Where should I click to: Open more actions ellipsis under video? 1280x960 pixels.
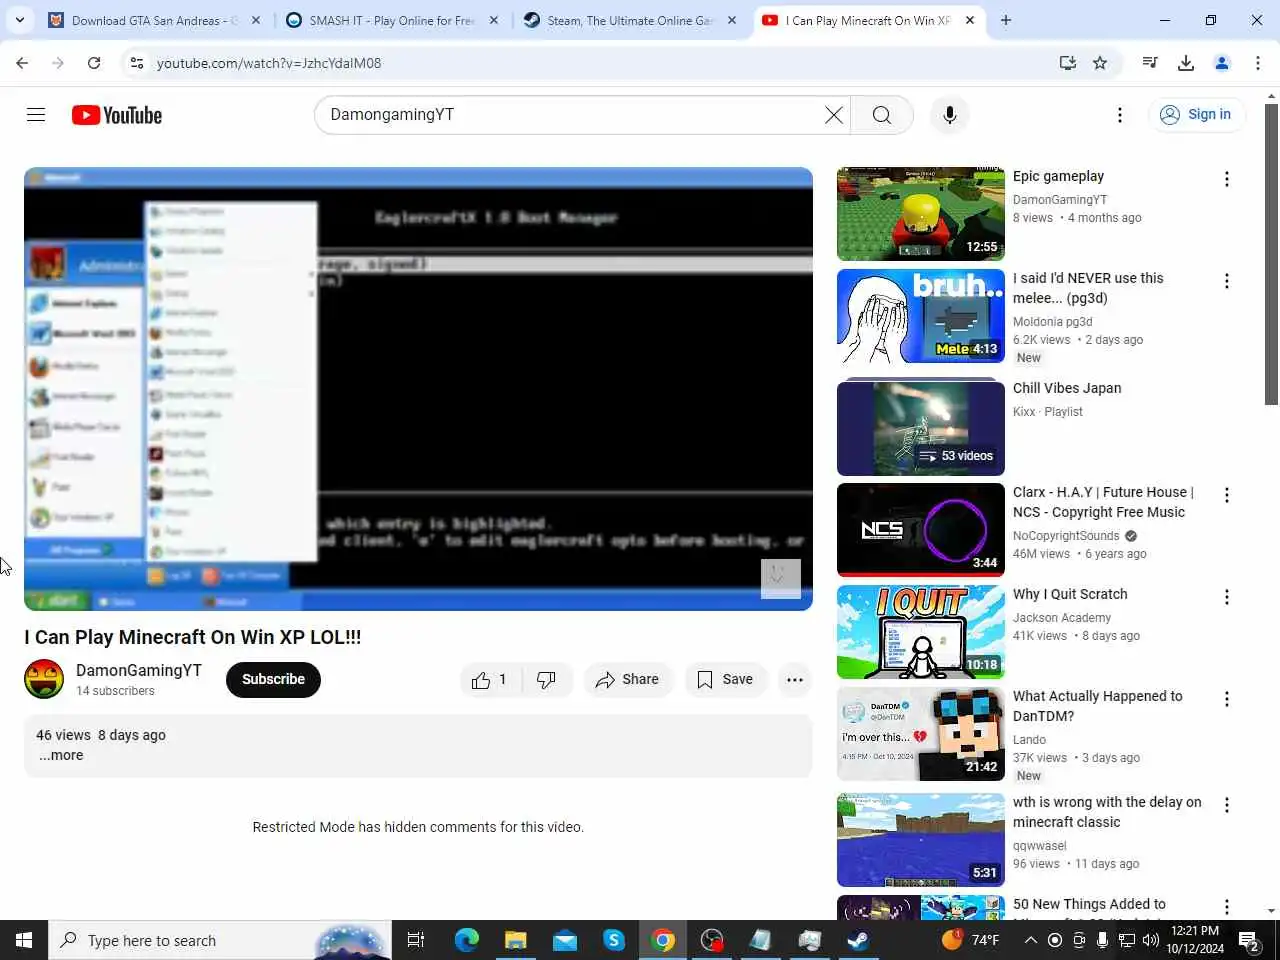click(795, 680)
